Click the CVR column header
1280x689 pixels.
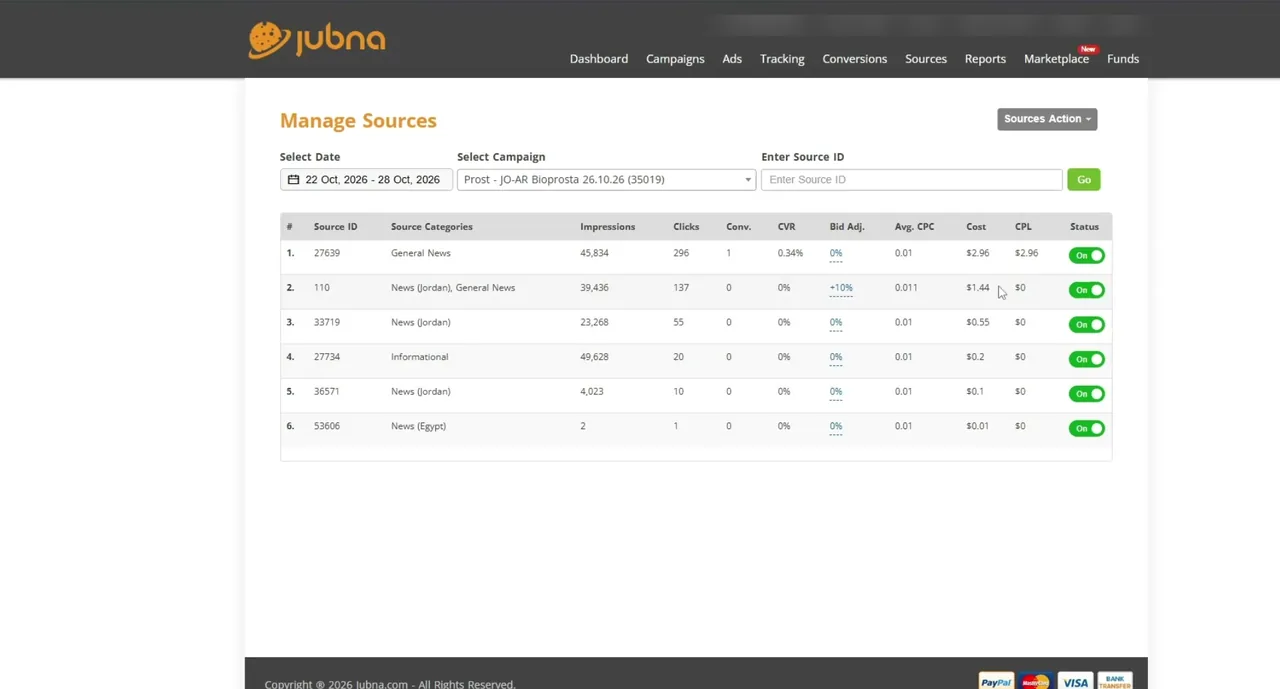[x=787, y=227]
